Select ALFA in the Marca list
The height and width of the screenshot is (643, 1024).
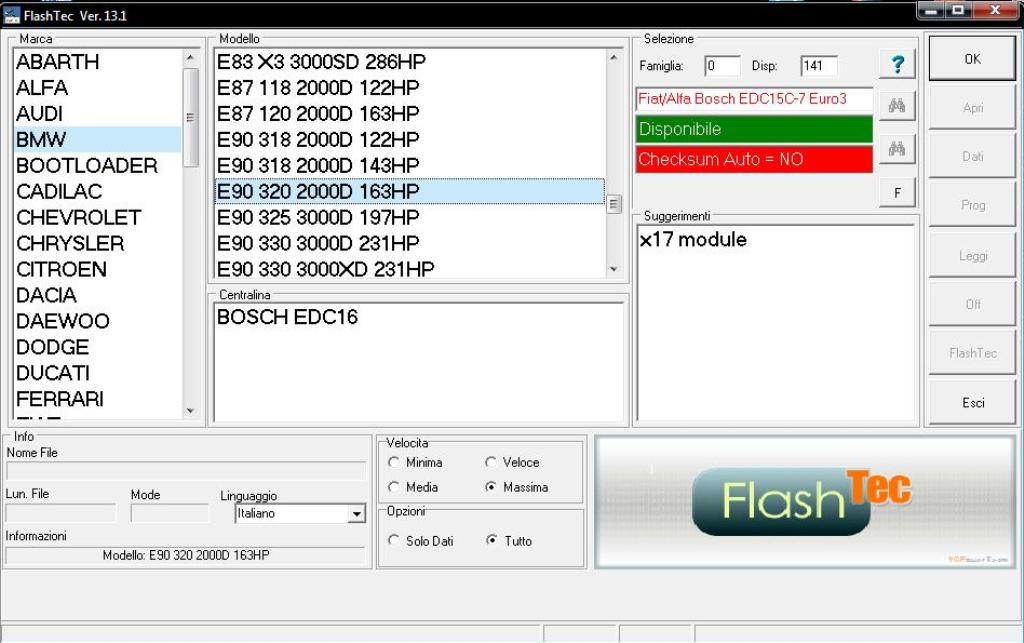coord(97,87)
